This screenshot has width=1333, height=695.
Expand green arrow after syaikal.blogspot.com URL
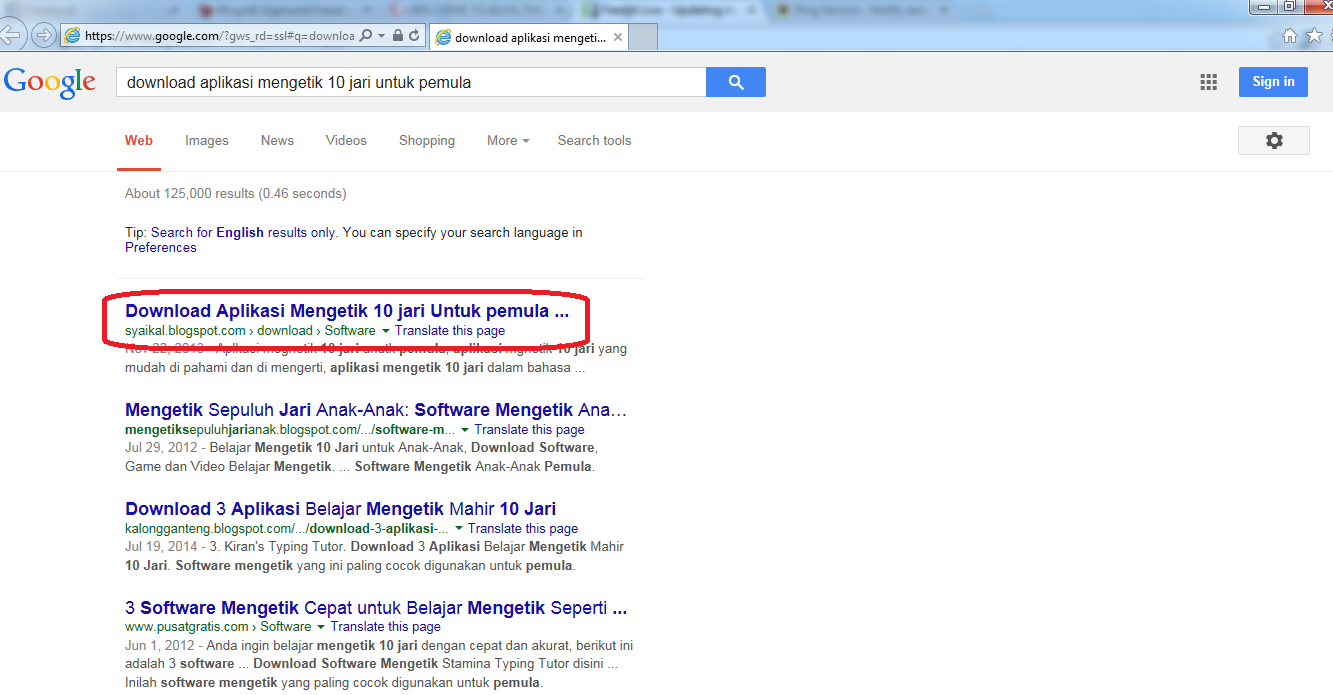385,331
